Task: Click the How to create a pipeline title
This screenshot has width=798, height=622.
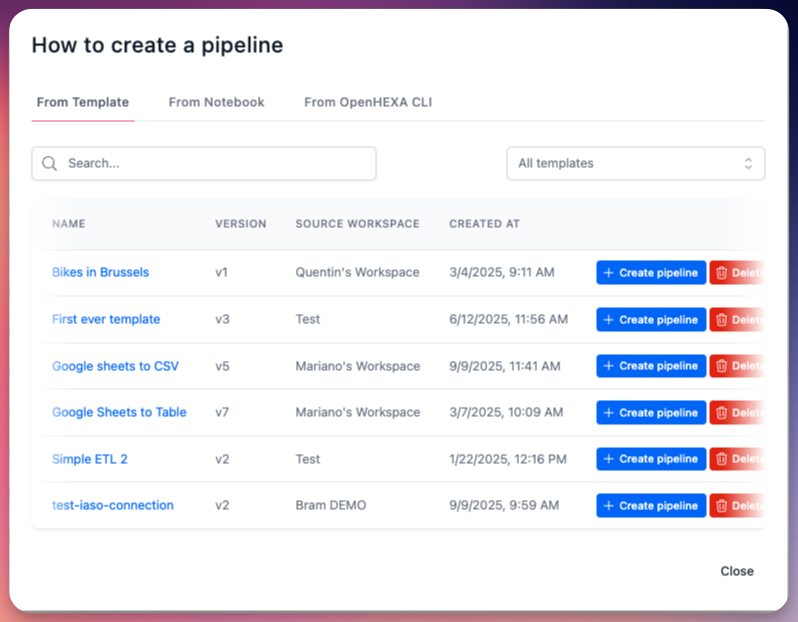Action: coord(157,45)
